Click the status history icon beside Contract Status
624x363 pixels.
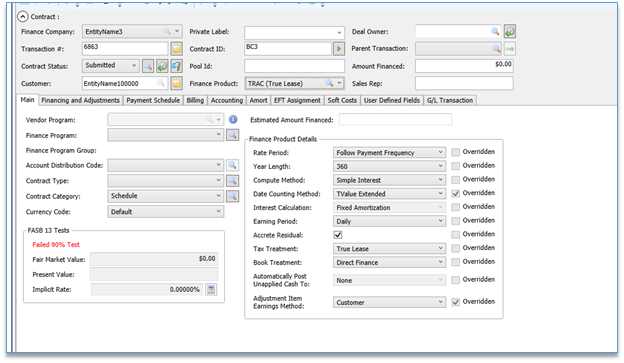[162, 66]
